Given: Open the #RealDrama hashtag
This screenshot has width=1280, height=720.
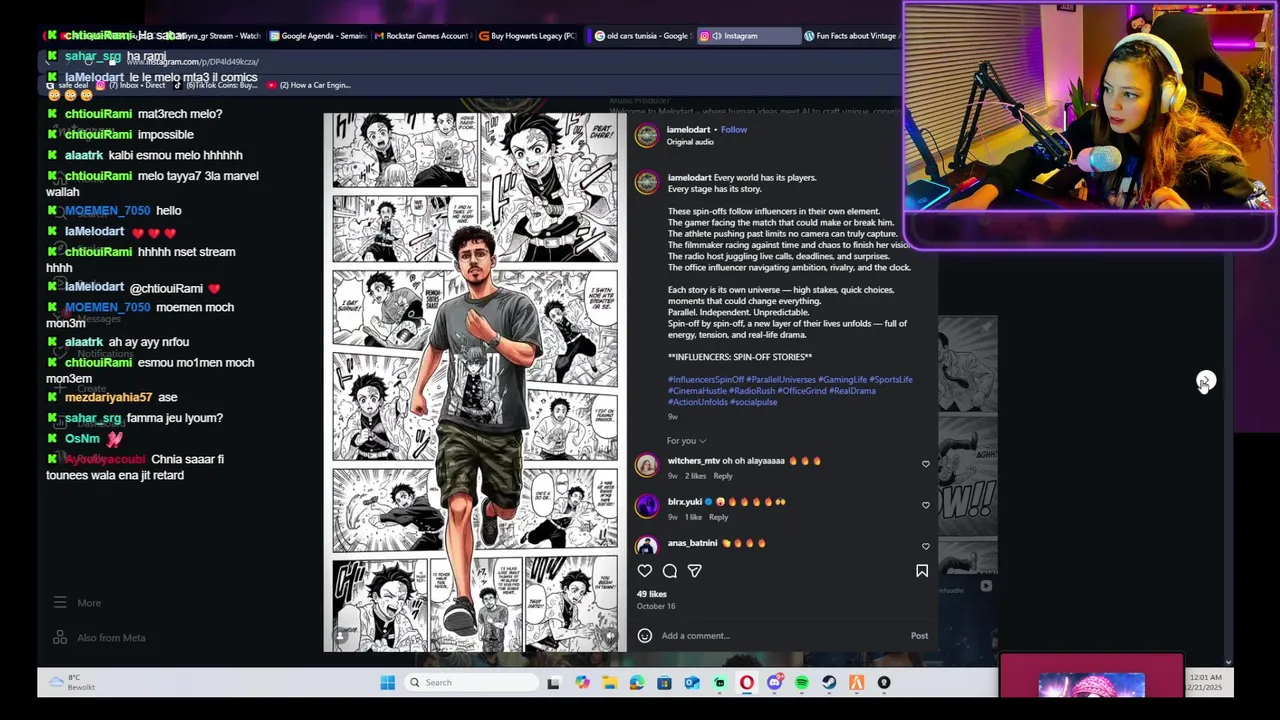Looking at the screenshot, I should coord(852,391).
